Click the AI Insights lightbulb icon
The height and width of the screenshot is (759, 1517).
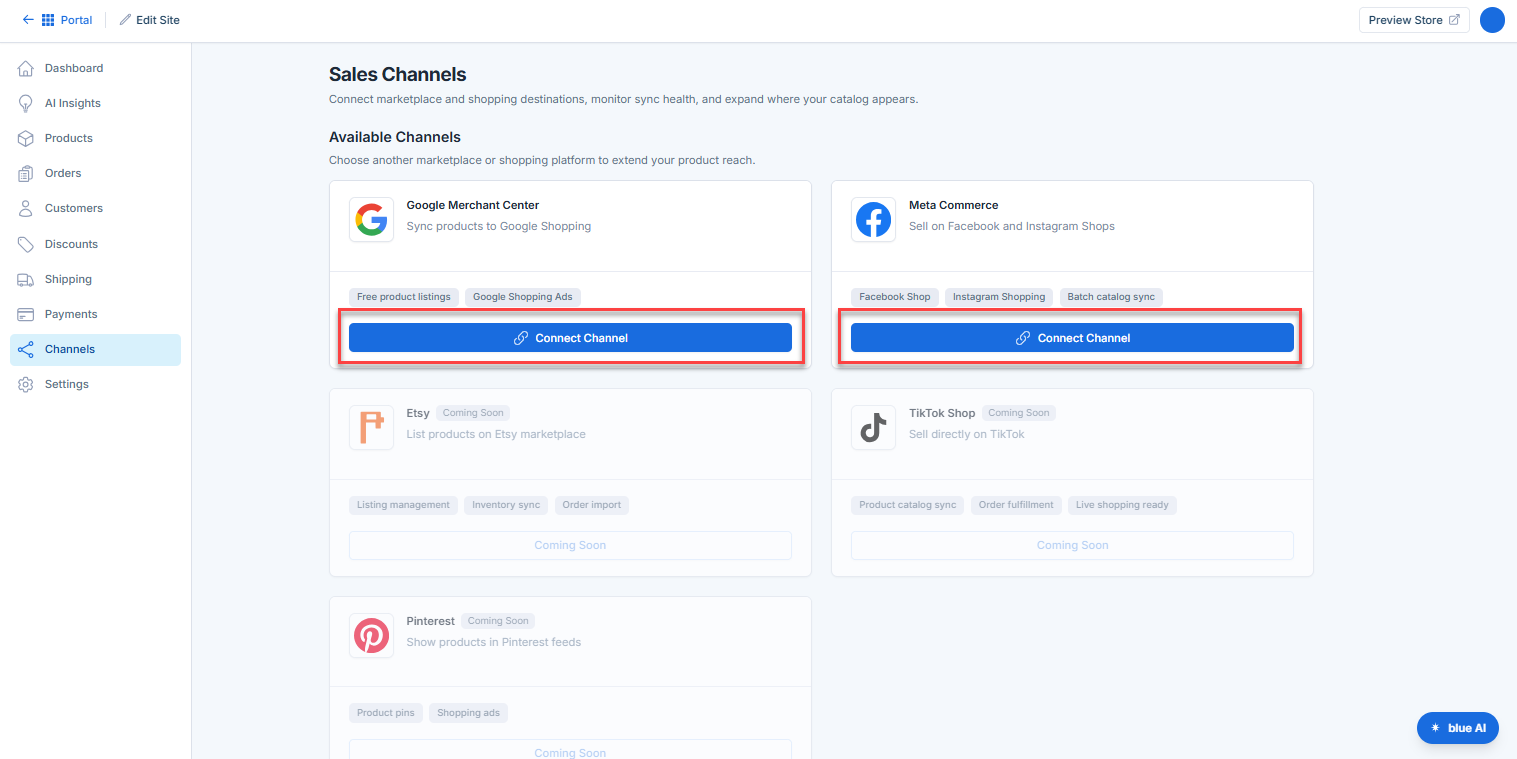tap(26, 103)
